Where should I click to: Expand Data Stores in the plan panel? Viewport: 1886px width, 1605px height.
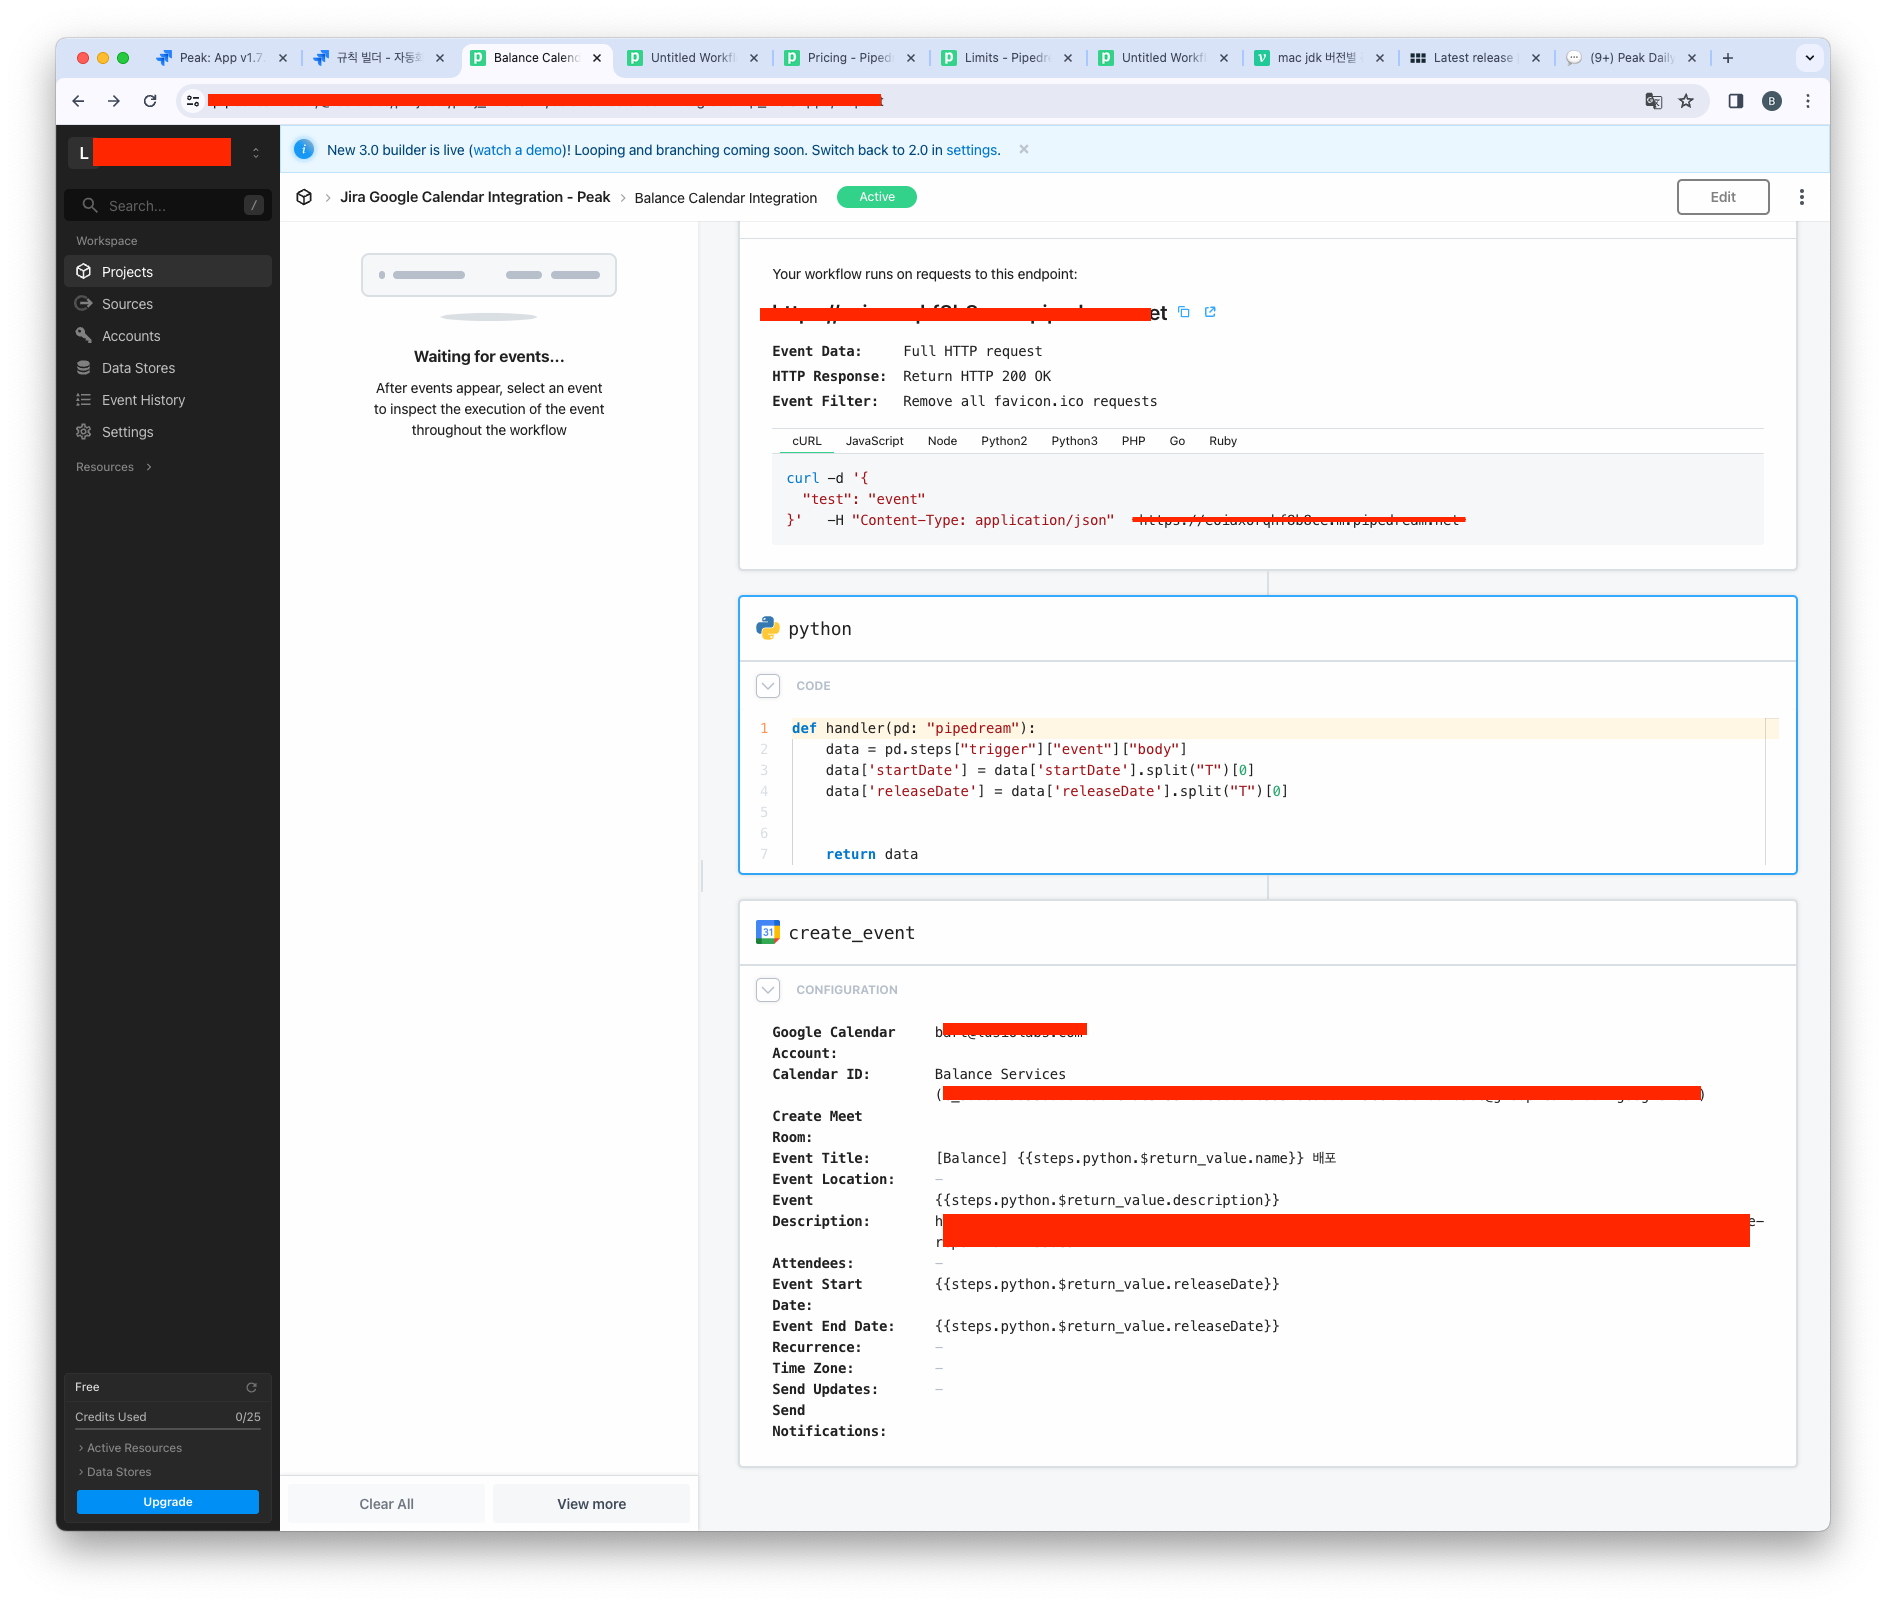[x=115, y=1472]
